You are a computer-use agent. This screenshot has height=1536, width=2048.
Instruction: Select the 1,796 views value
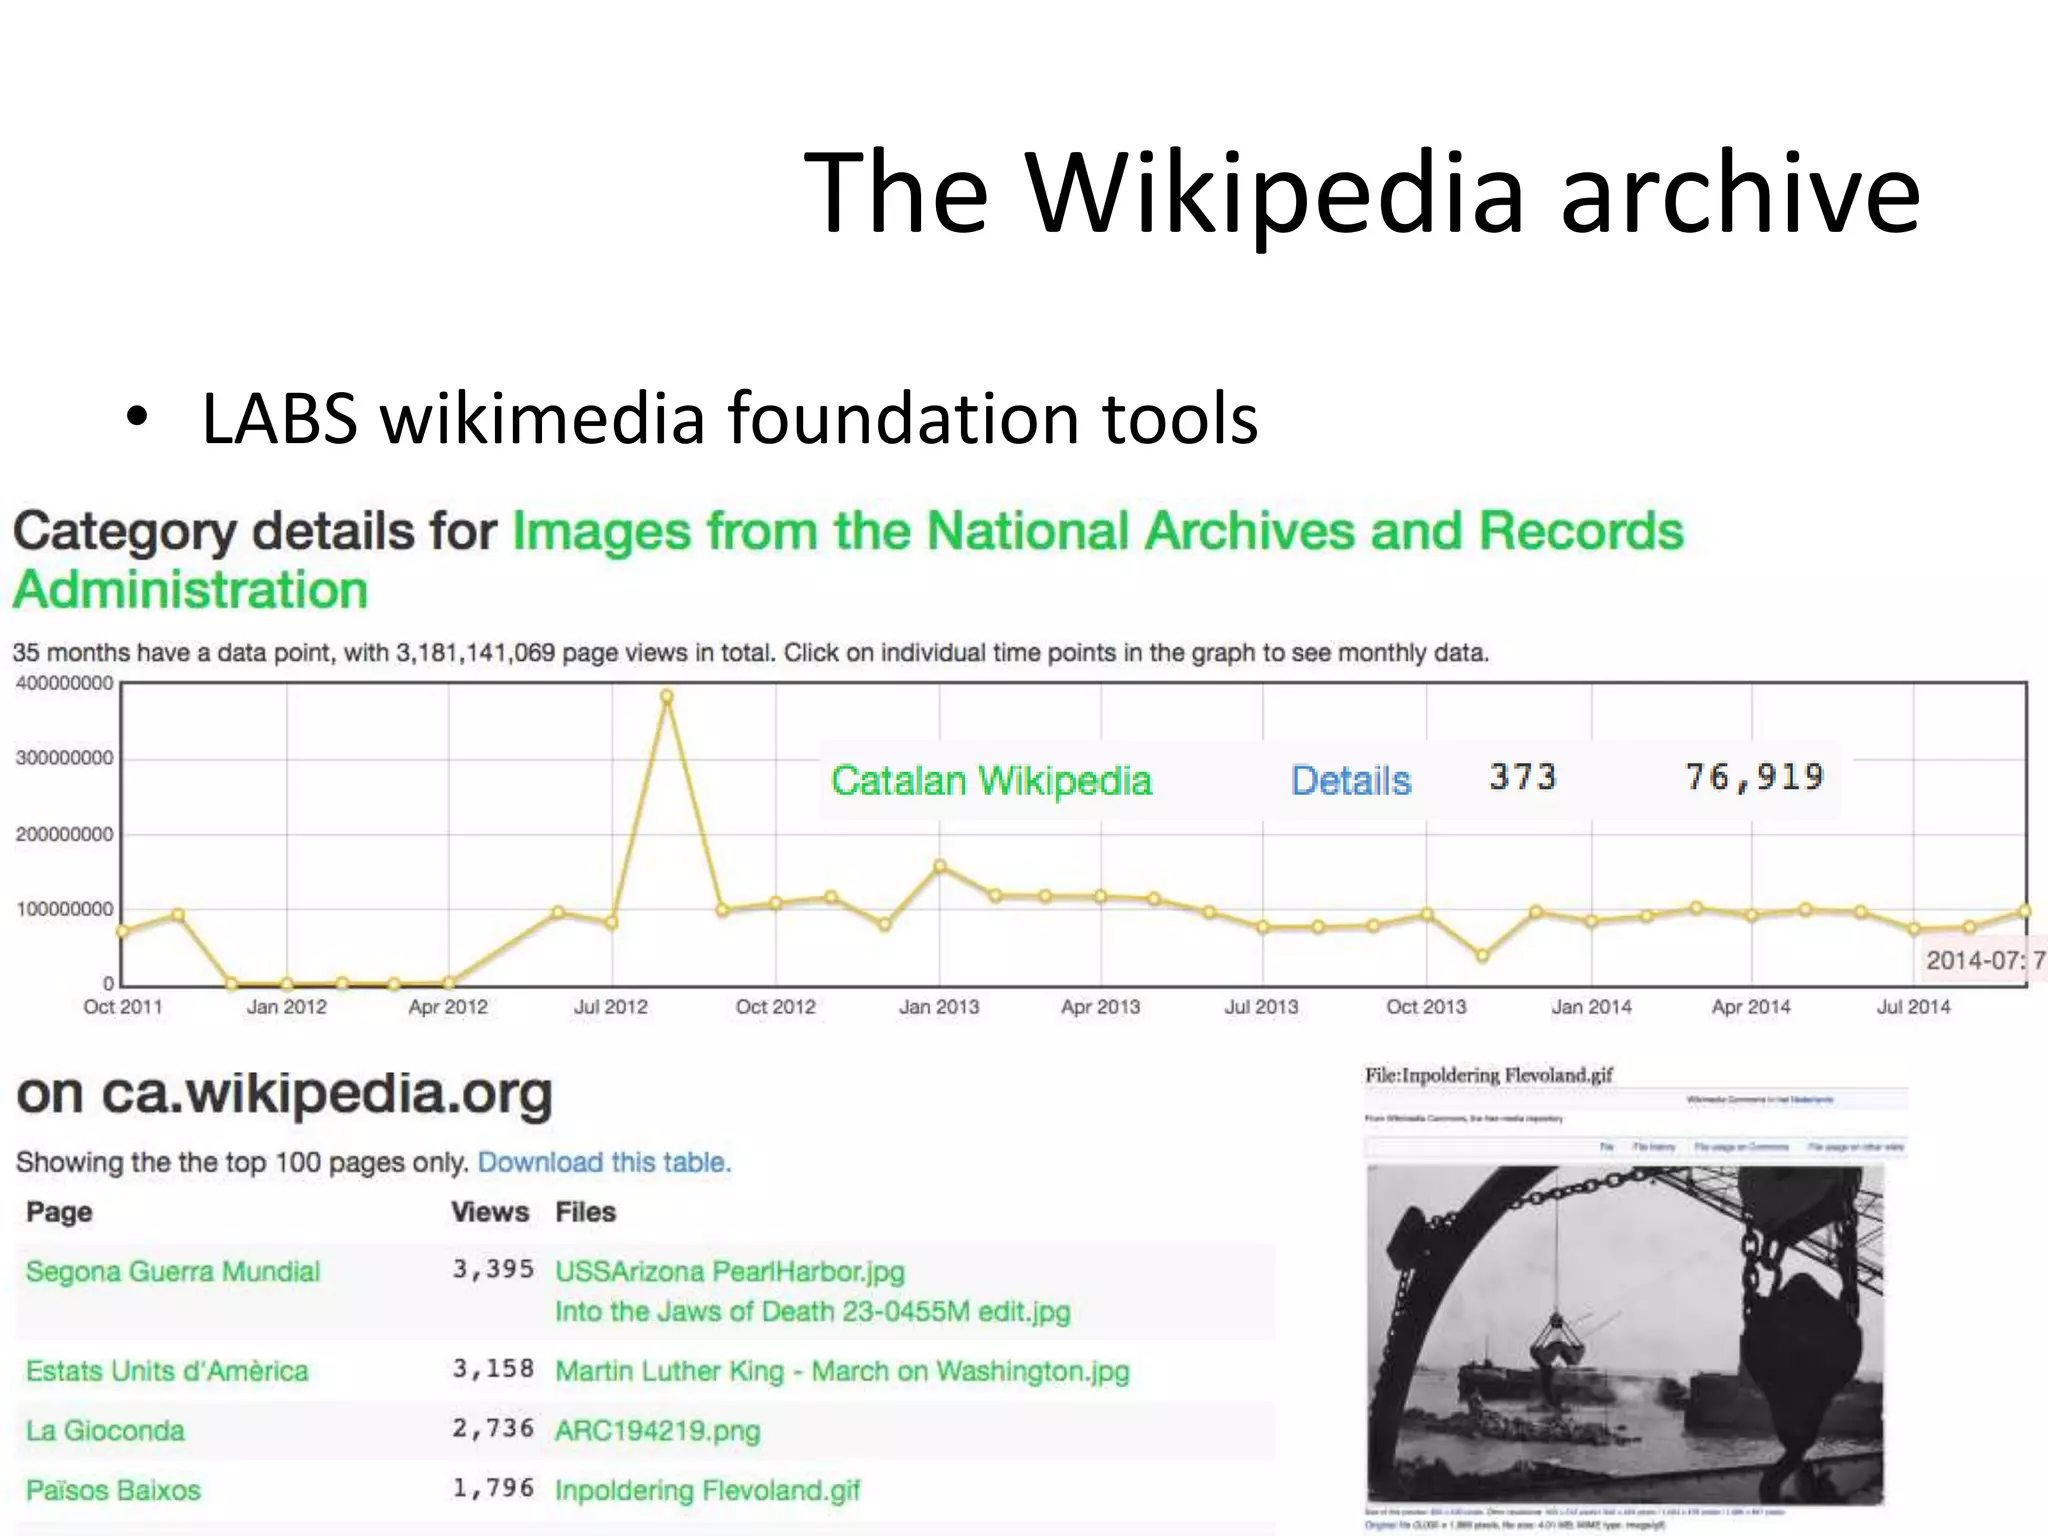coord(493,1488)
